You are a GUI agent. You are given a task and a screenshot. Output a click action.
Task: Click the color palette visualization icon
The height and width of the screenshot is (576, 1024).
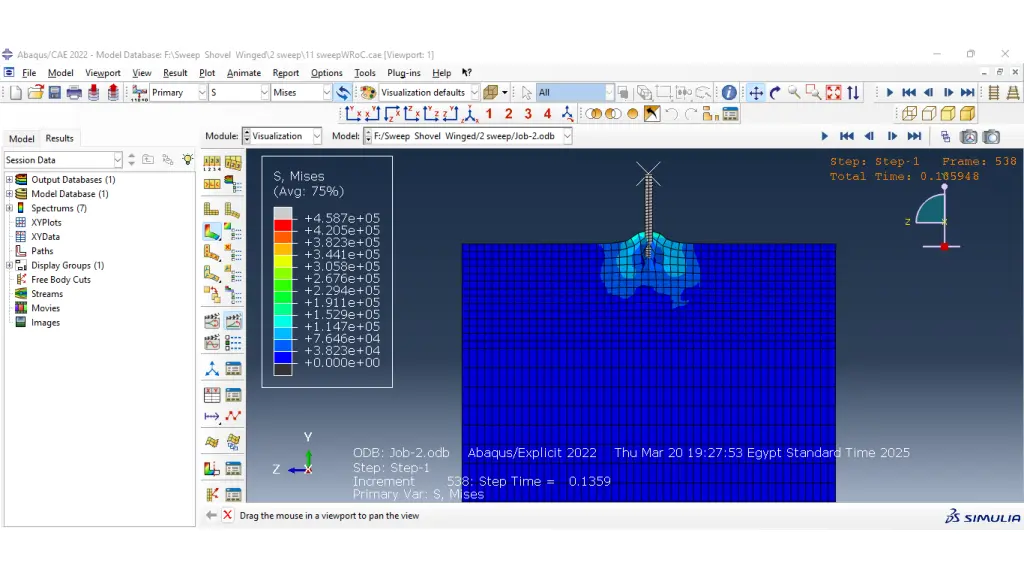368,93
